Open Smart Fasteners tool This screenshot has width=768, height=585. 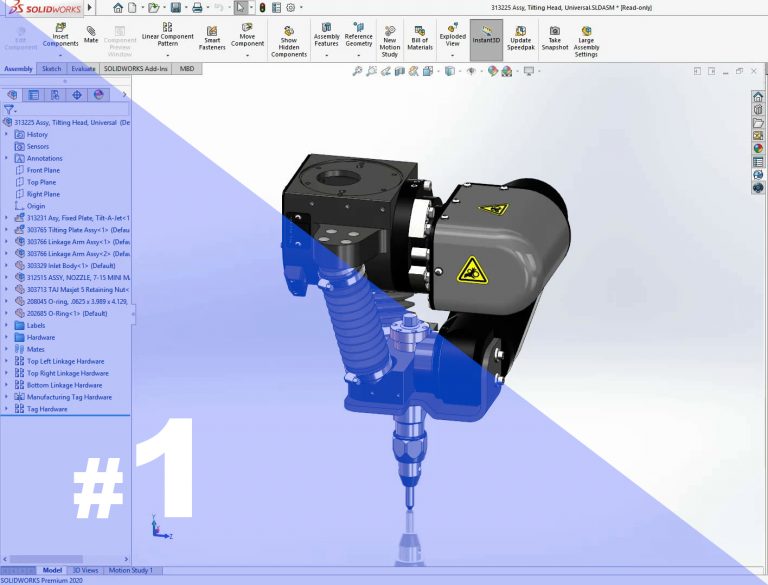(212, 38)
